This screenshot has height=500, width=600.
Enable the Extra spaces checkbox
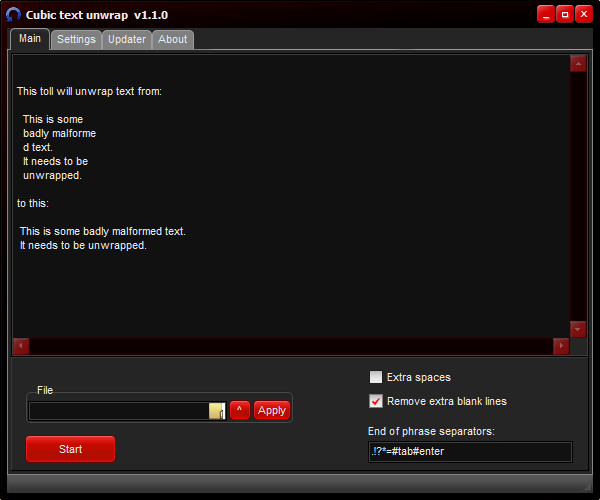coord(376,377)
